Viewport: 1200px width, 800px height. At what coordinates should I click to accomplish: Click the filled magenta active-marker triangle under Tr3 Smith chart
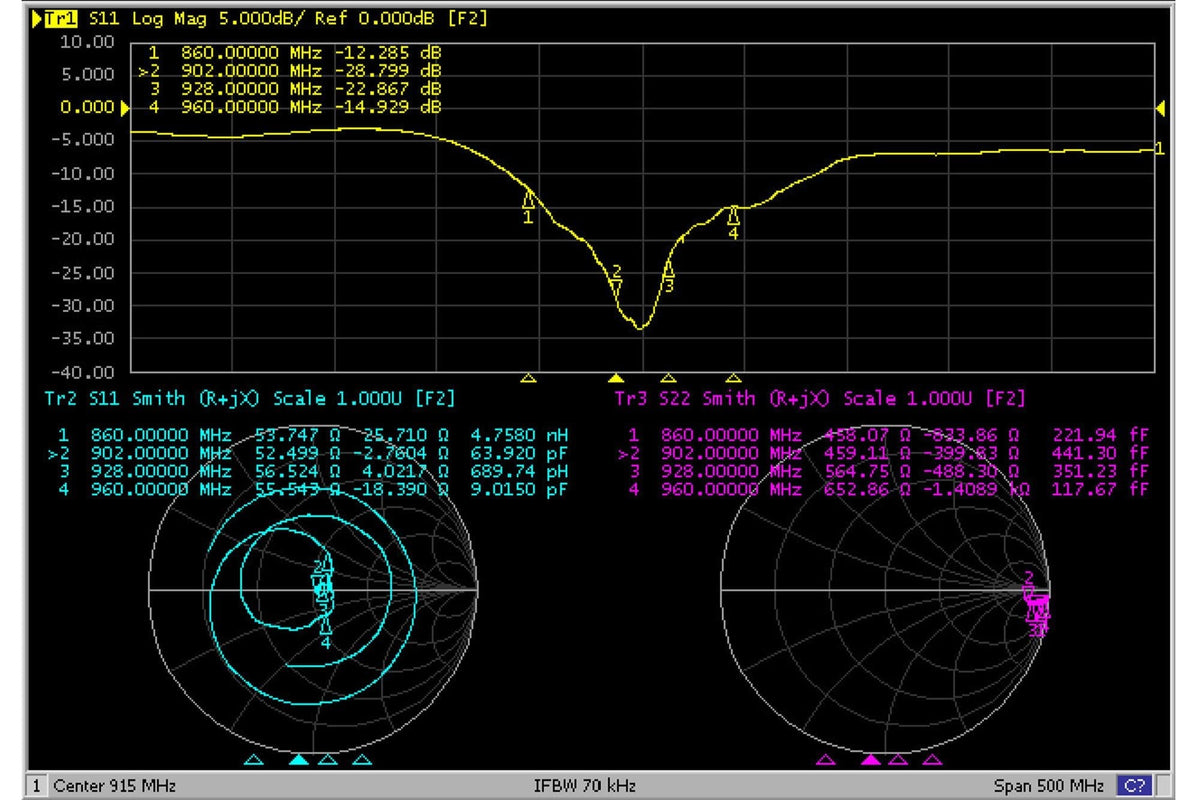871,760
